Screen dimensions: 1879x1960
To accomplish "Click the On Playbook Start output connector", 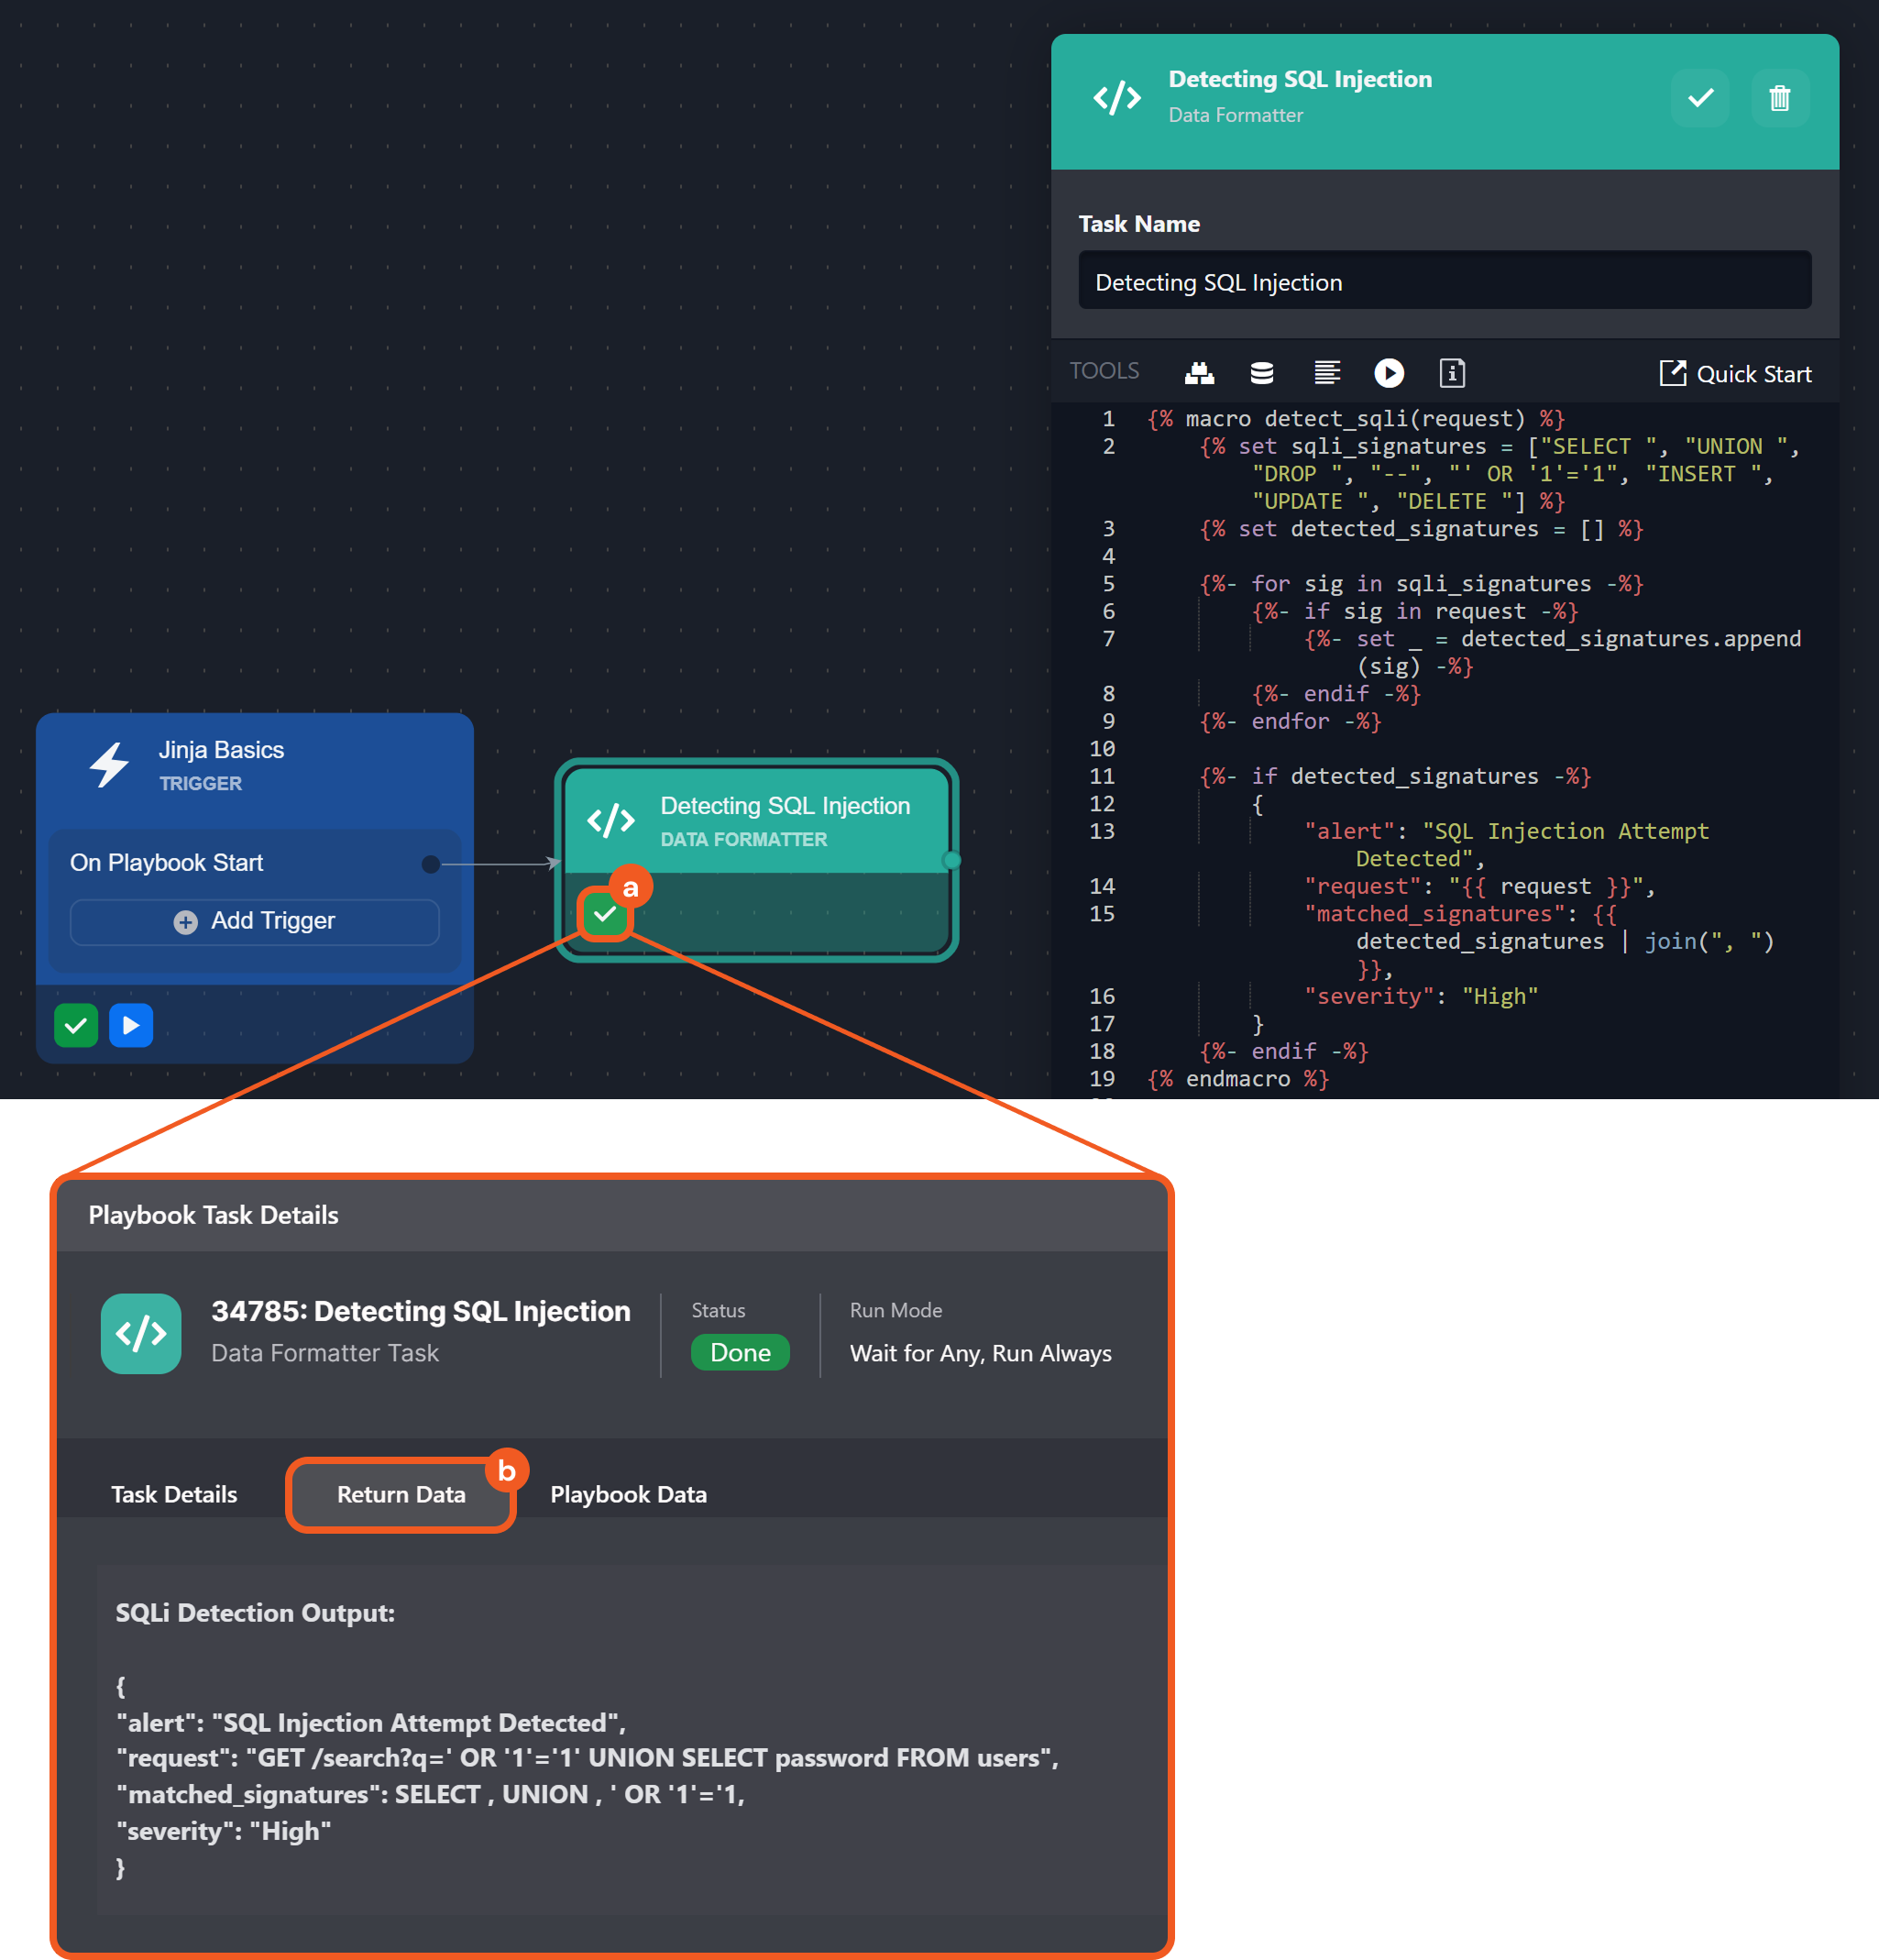I will [431, 864].
